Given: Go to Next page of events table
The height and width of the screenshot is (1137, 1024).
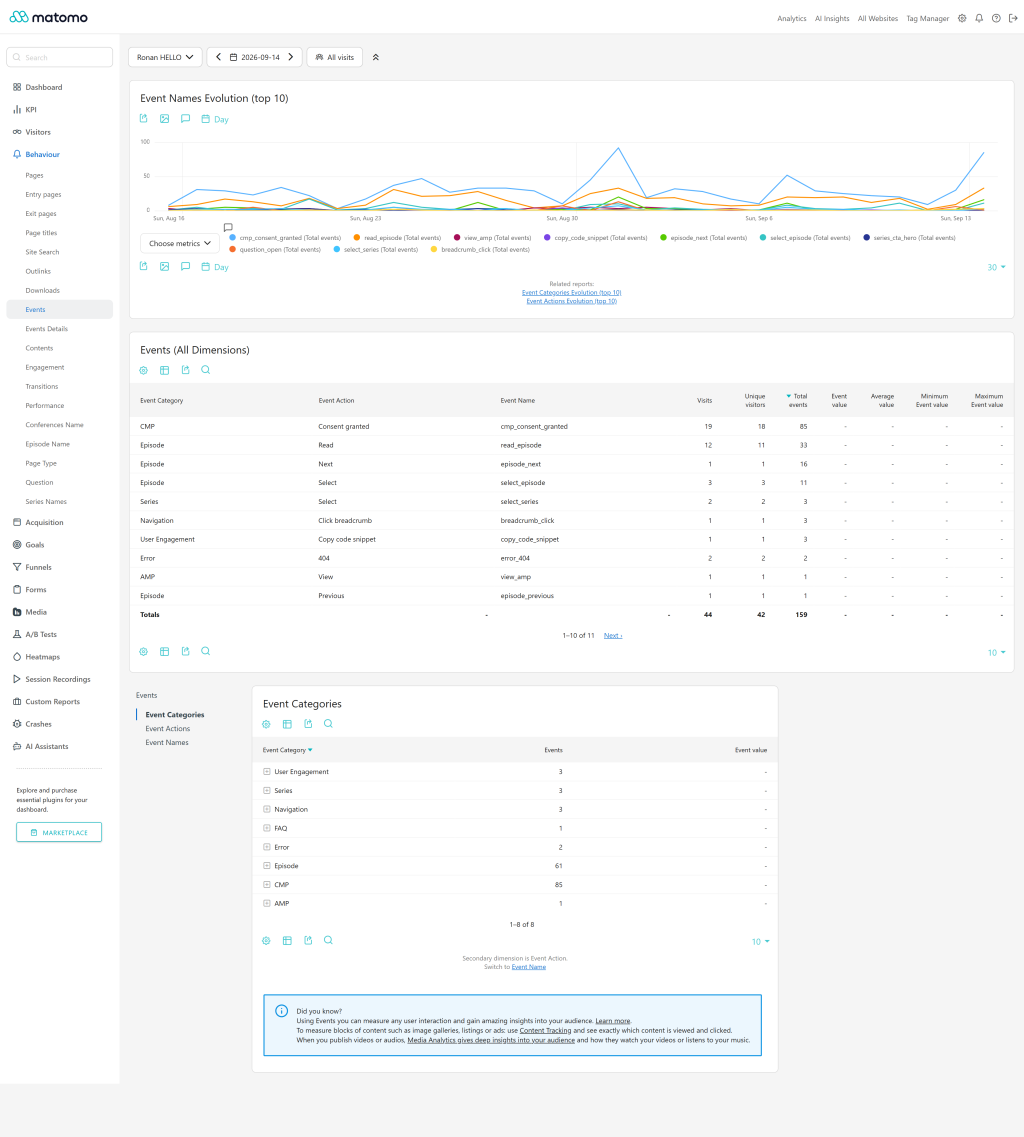Looking at the screenshot, I should click(613, 635).
